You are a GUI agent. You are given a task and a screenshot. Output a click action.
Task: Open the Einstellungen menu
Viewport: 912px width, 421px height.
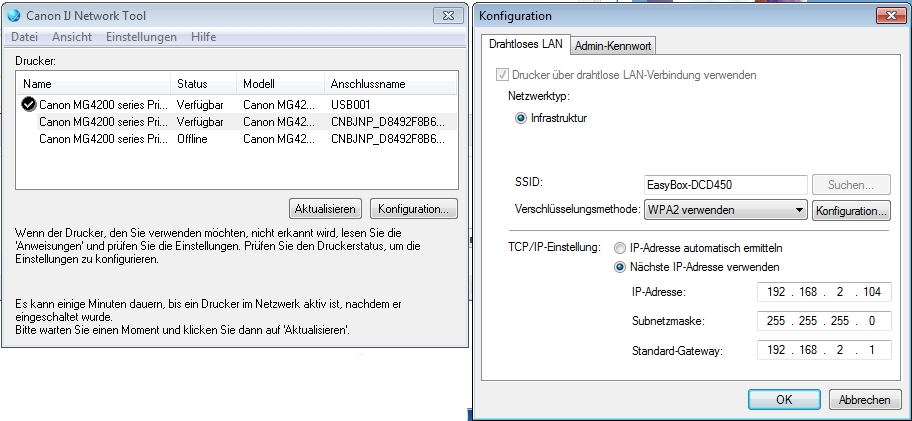click(x=141, y=37)
